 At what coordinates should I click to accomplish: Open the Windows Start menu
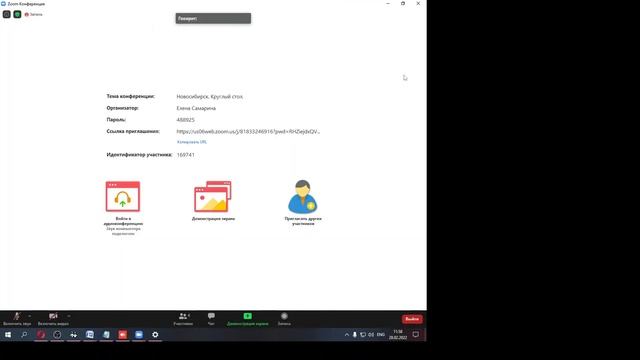click(8, 335)
